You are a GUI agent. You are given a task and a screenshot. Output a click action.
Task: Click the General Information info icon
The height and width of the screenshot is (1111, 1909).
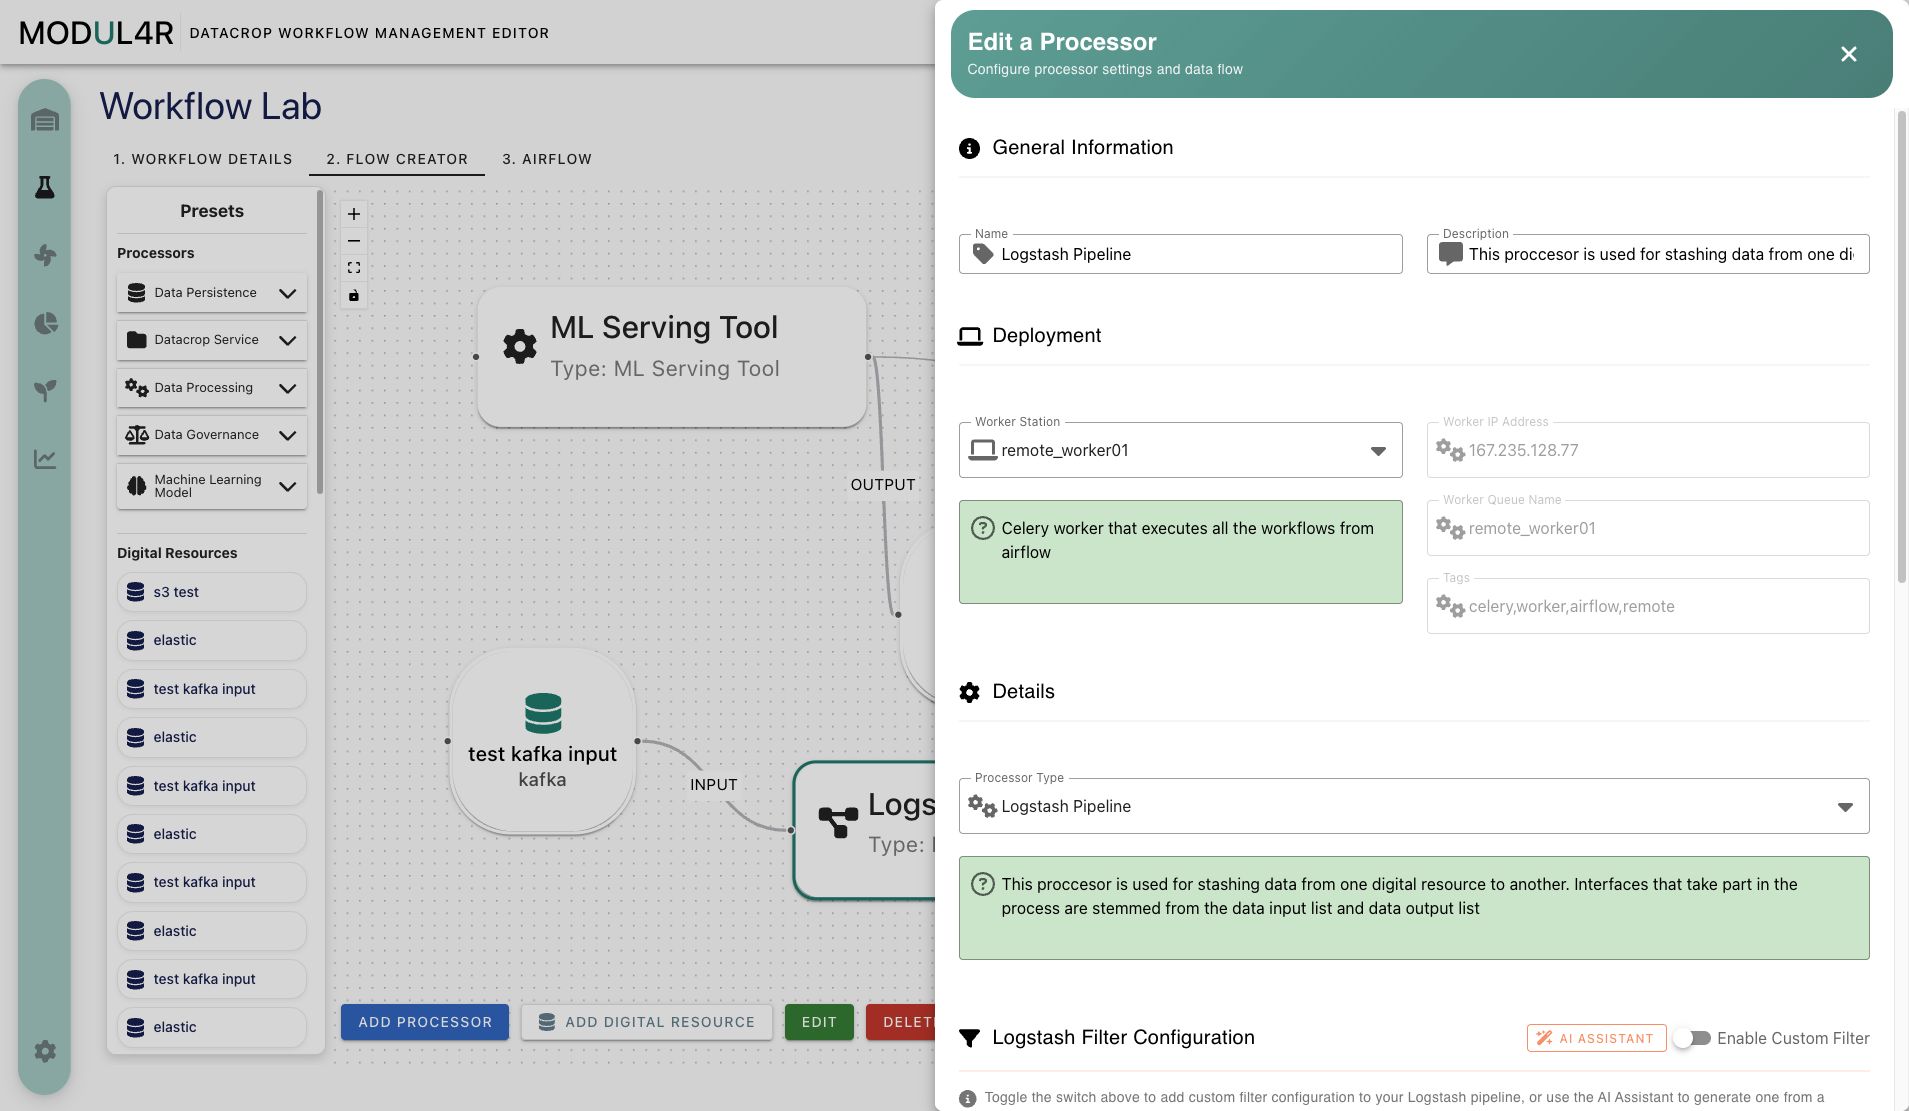click(969, 148)
